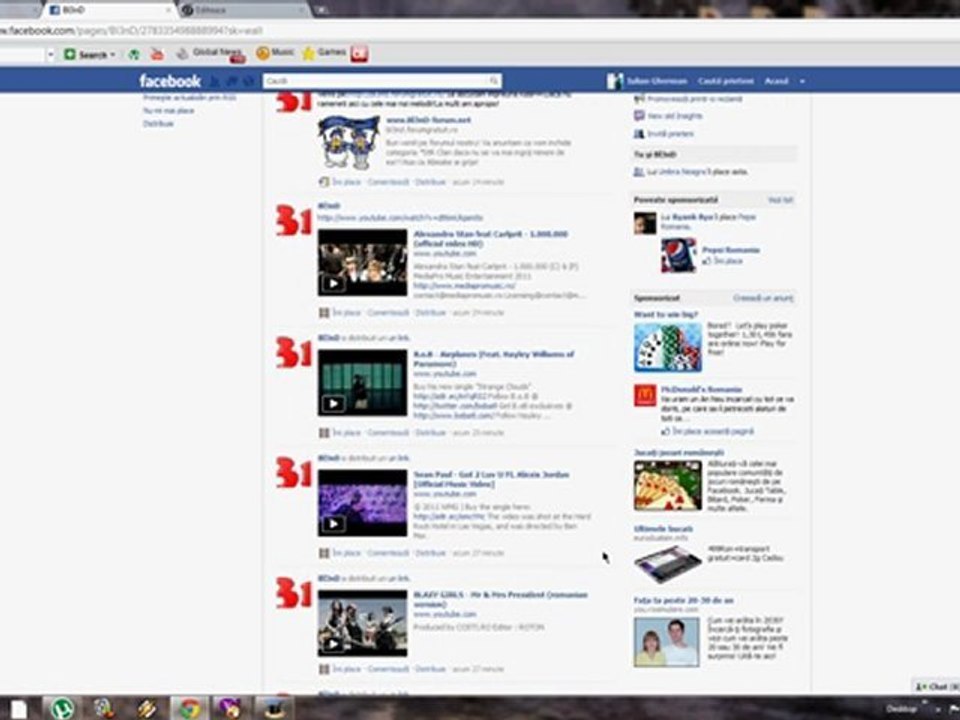This screenshot has height=720, width=960.
Task: Open the Facebook Chat bar
Action: pyautogui.click(x=936, y=687)
